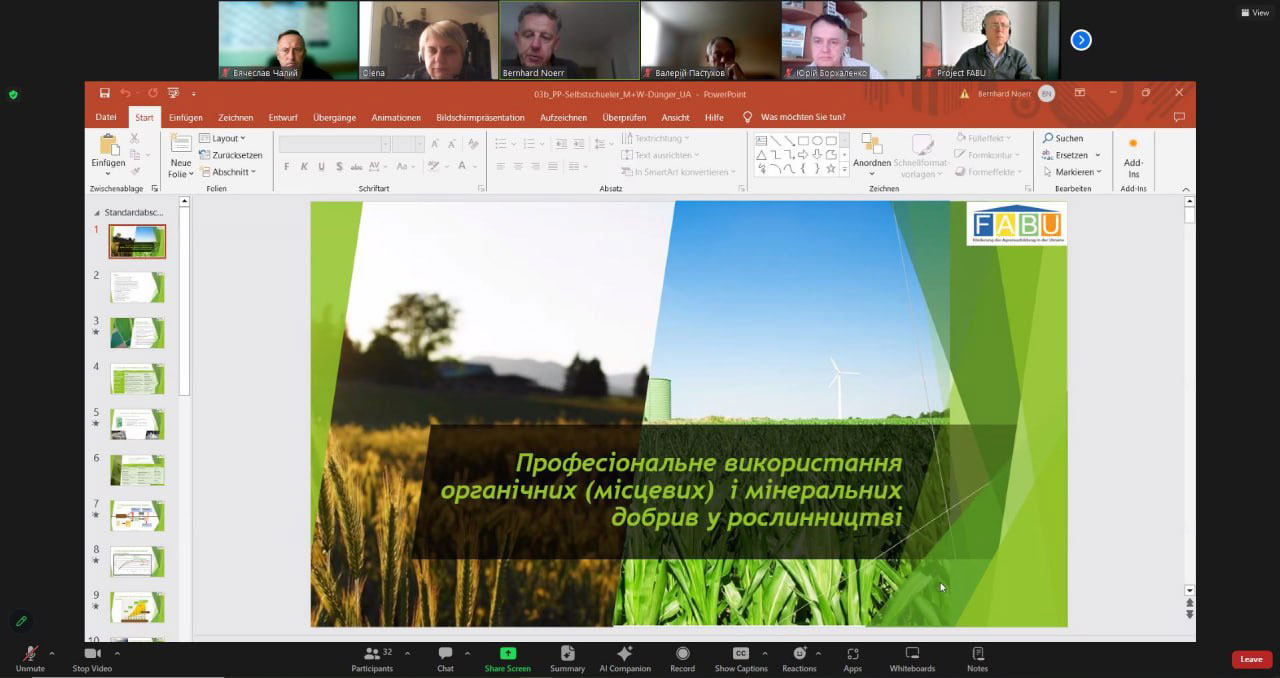This screenshot has width=1280, height=678.
Task: Open the Reactions menu
Action: [799, 658]
